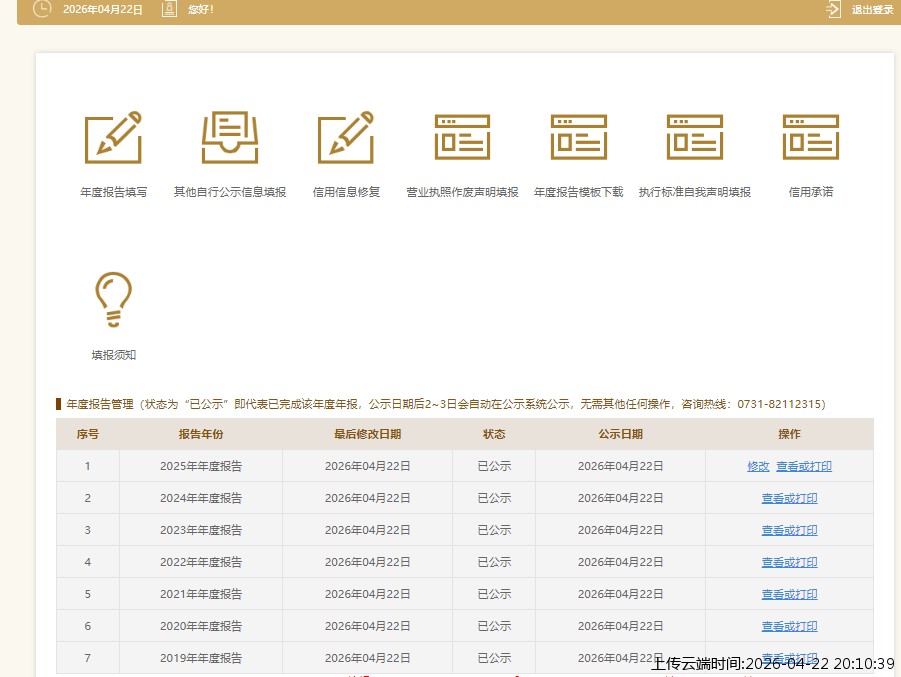The height and width of the screenshot is (677, 901).
Task: Click the 报告年份 column header
Action: [201, 434]
